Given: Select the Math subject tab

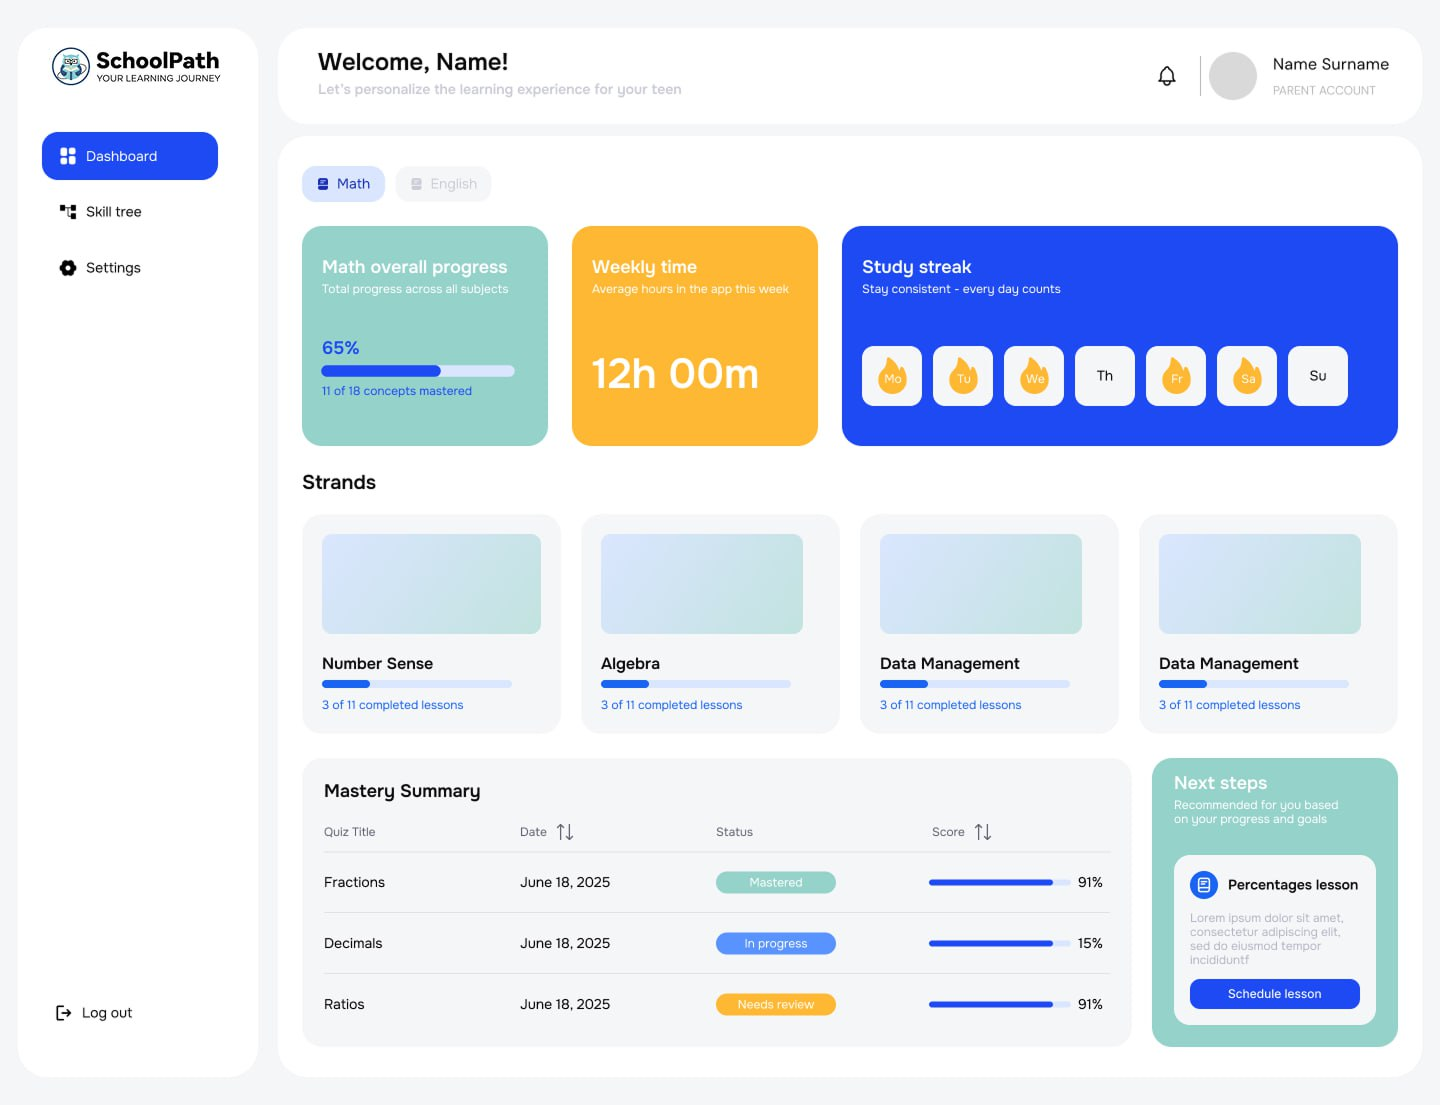Looking at the screenshot, I should pyautogui.click(x=343, y=183).
